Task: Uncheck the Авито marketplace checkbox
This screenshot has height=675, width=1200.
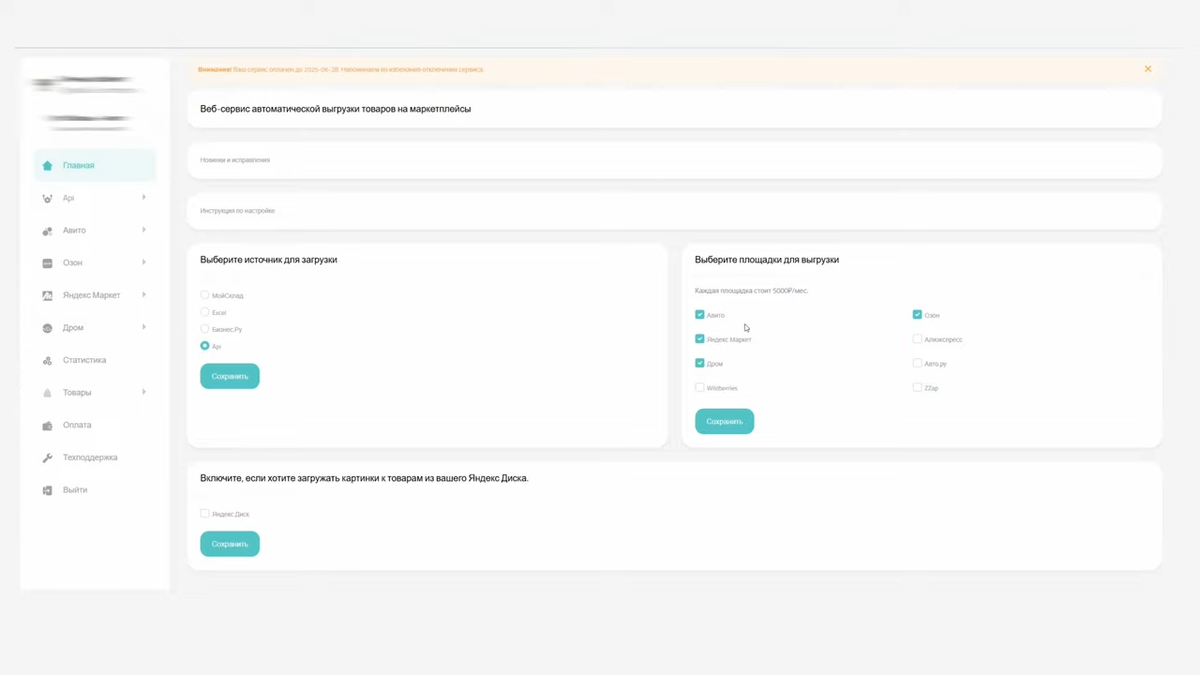Action: (x=700, y=315)
